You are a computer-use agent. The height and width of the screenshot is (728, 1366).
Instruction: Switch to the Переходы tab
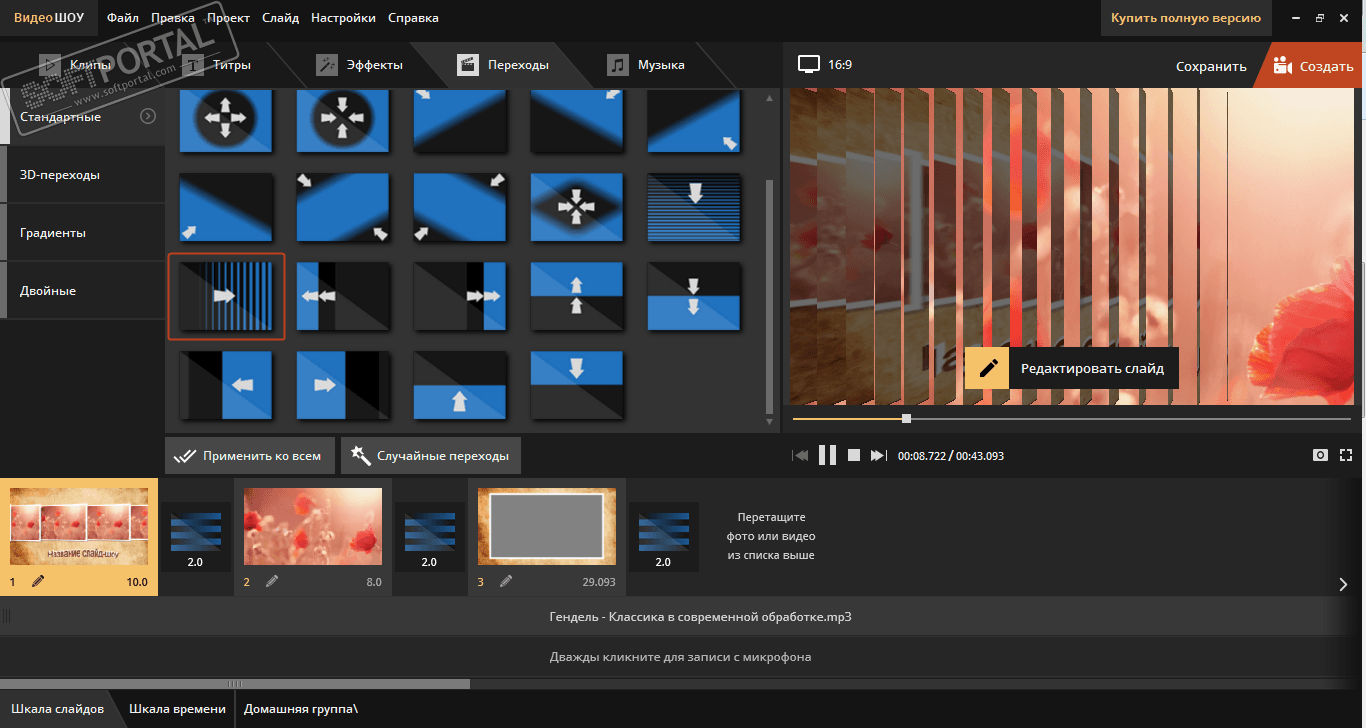tap(504, 65)
